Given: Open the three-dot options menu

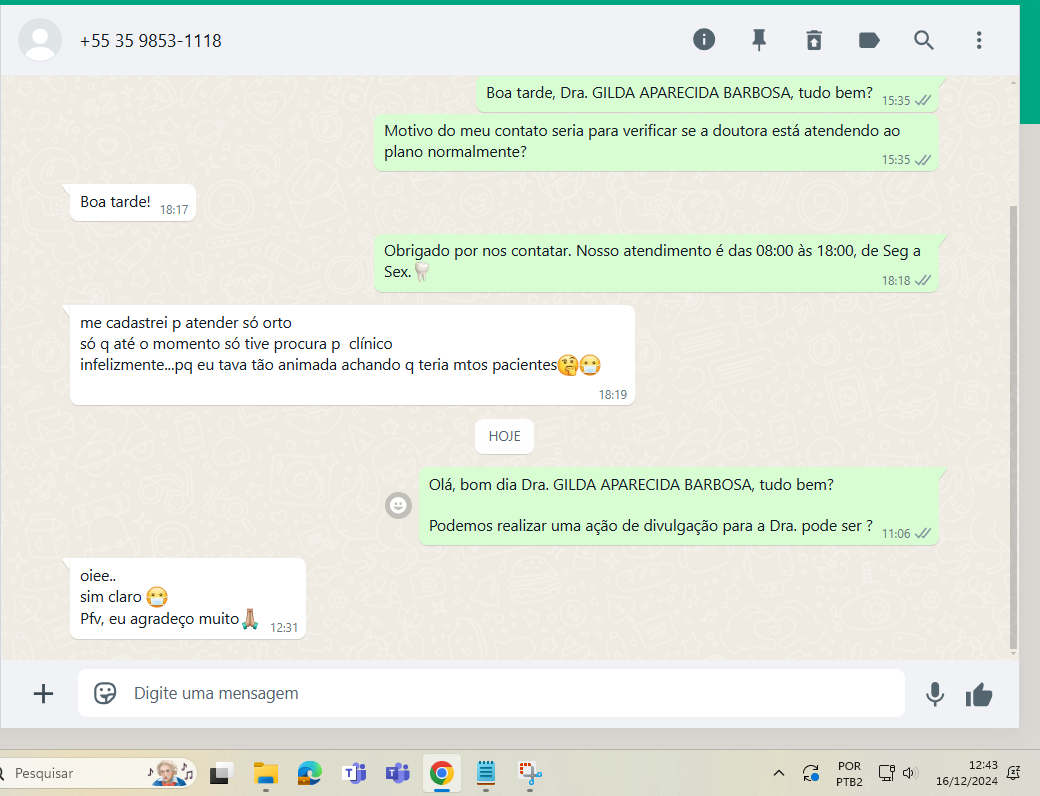Looking at the screenshot, I should pos(978,40).
